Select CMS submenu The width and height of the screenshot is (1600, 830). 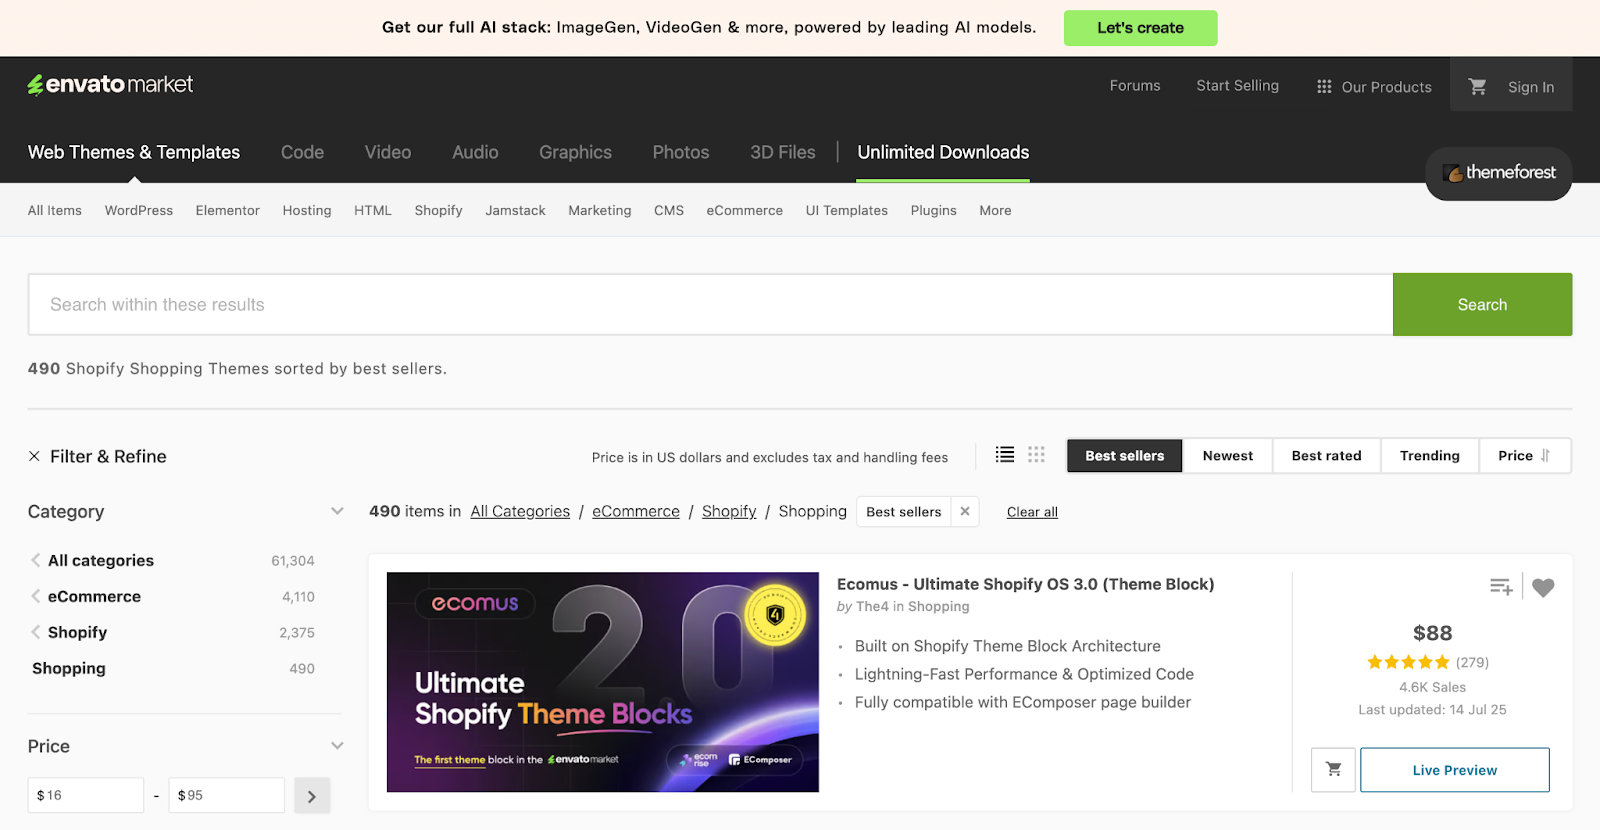click(x=669, y=210)
